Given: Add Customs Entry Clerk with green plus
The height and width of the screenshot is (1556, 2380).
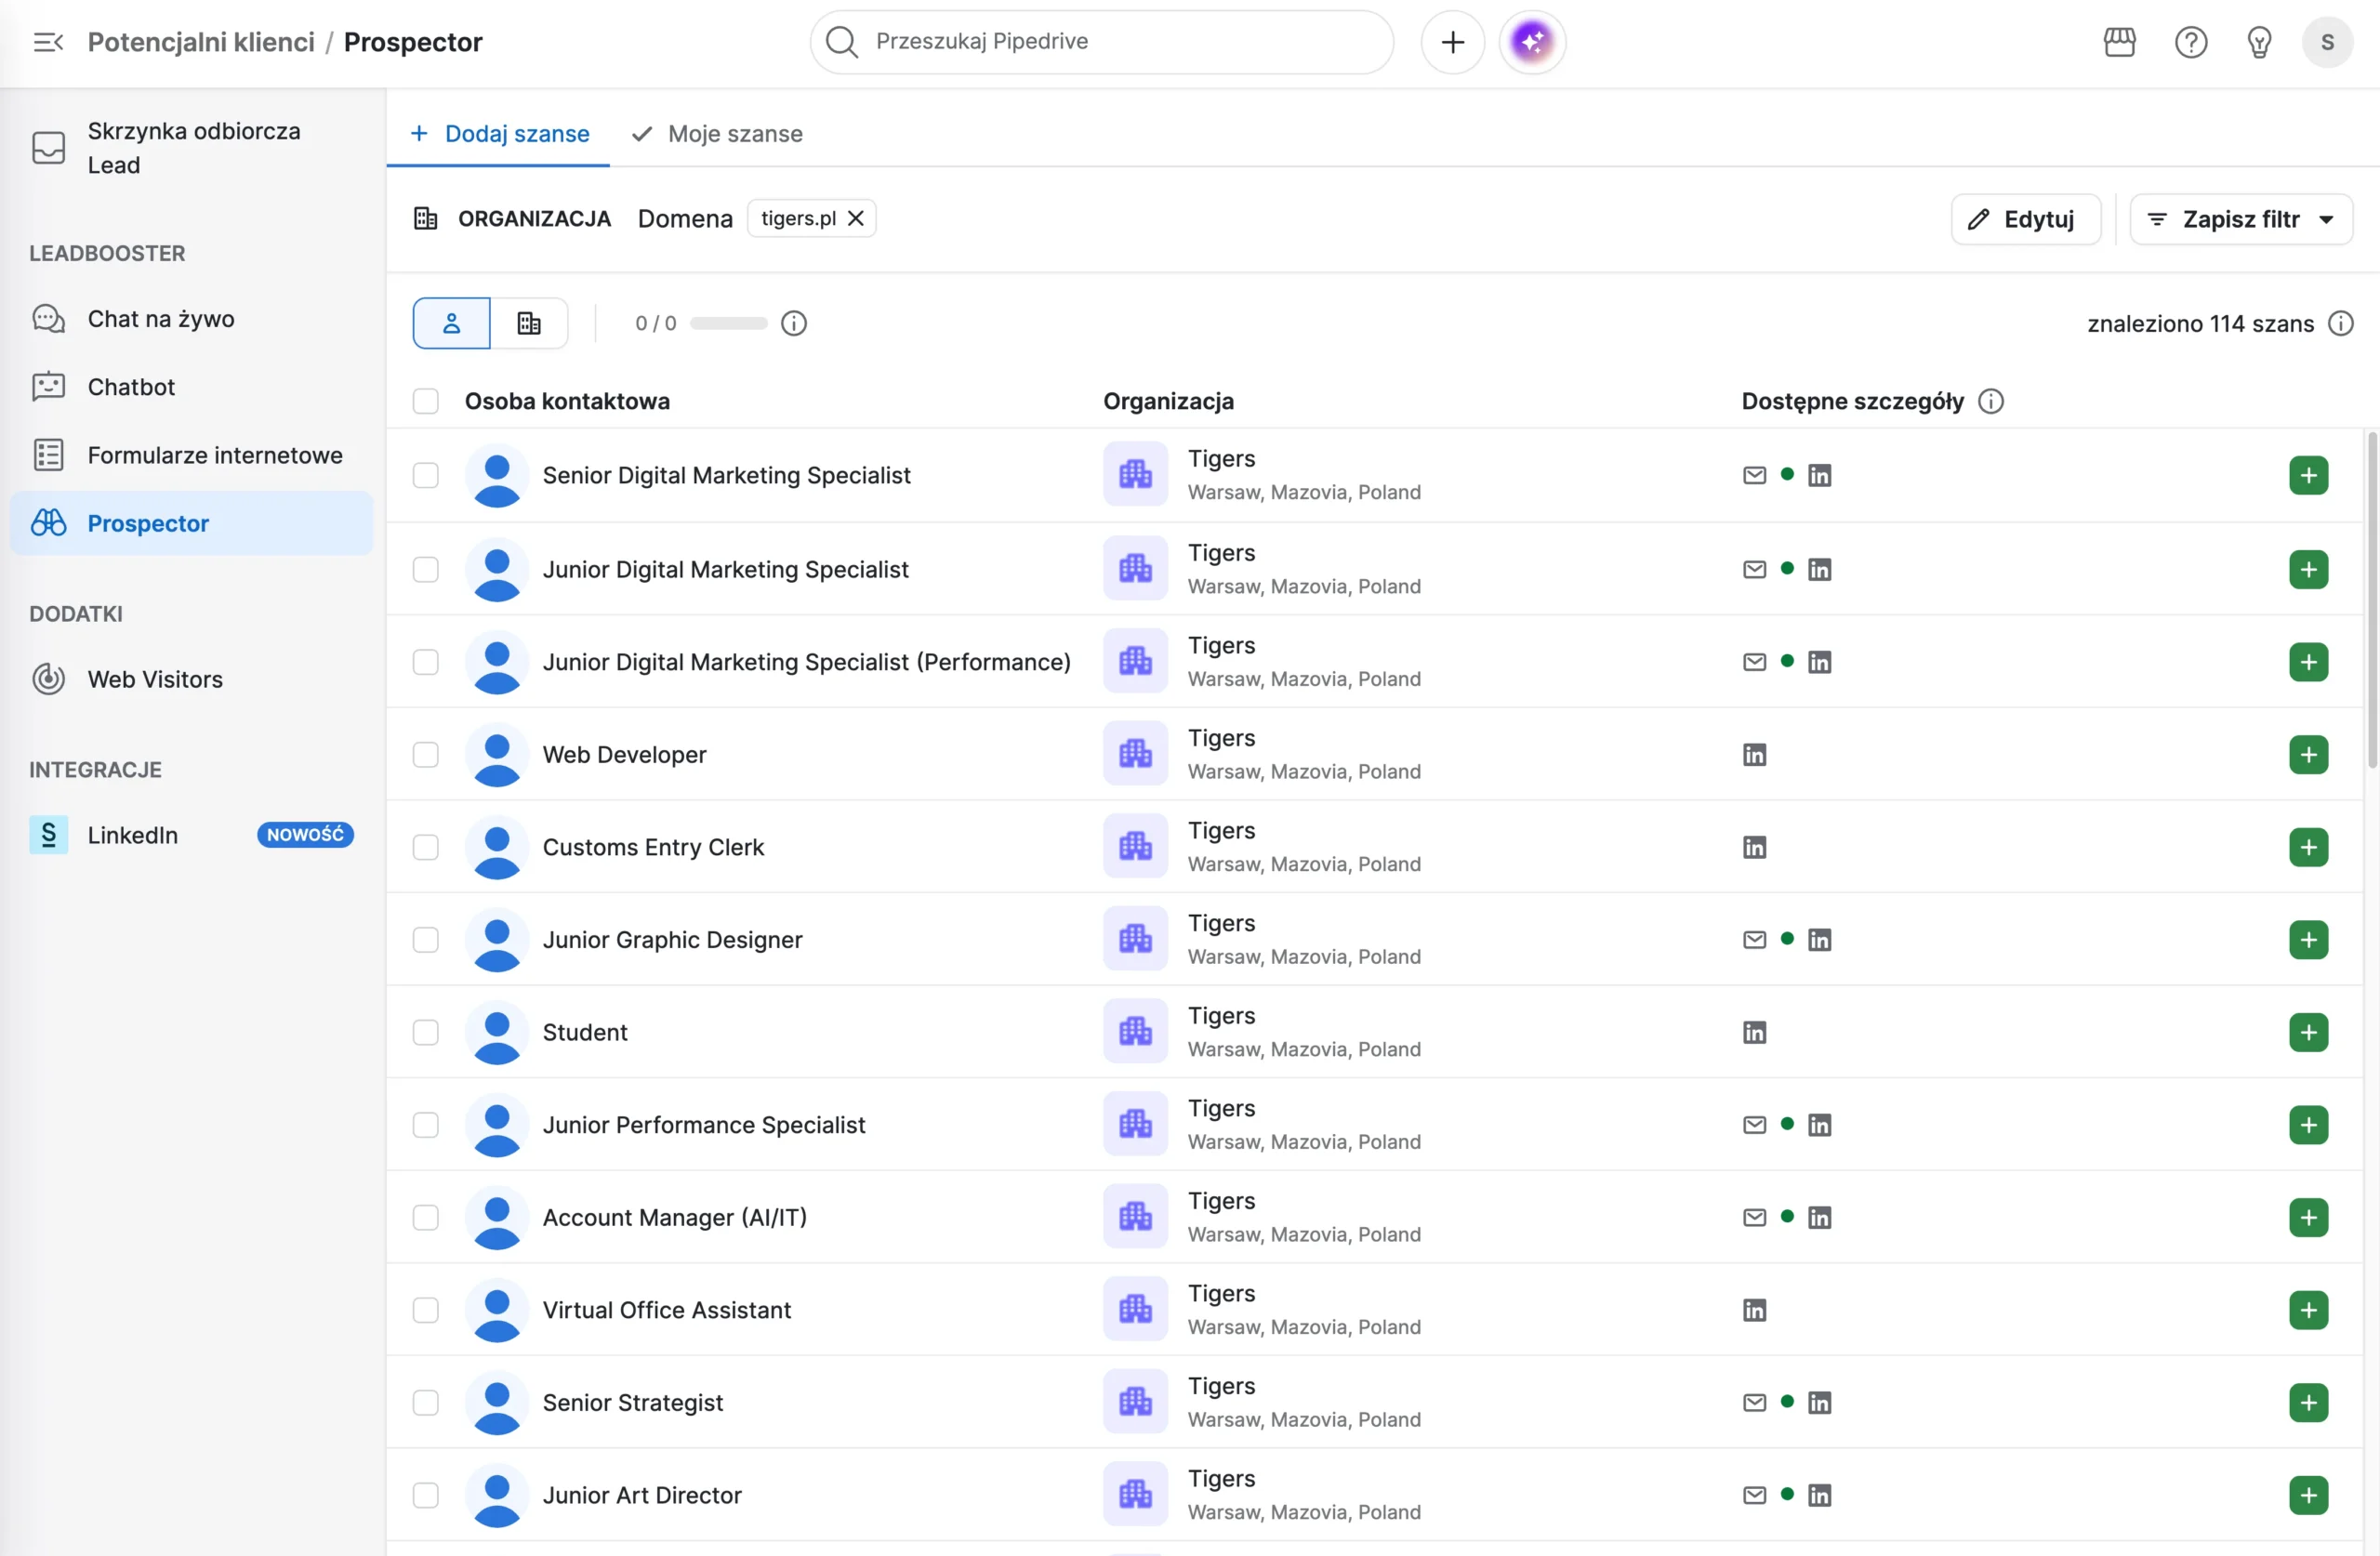Looking at the screenshot, I should (x=2308, y=847).
